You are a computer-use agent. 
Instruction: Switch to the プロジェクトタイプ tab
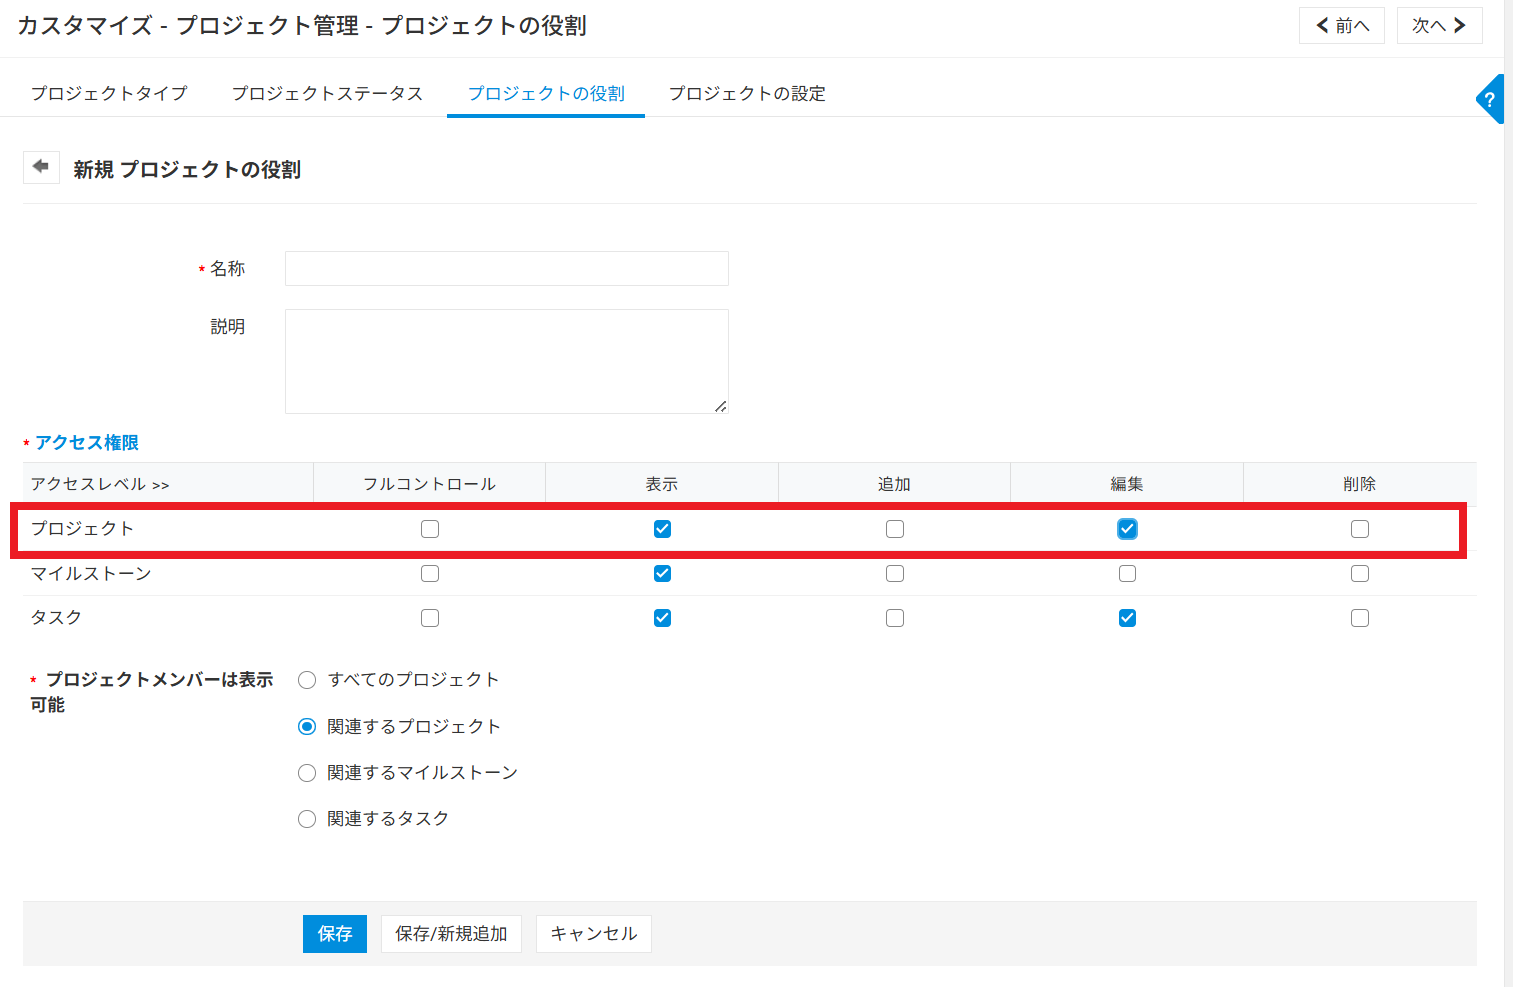click(x=109, y=93)
